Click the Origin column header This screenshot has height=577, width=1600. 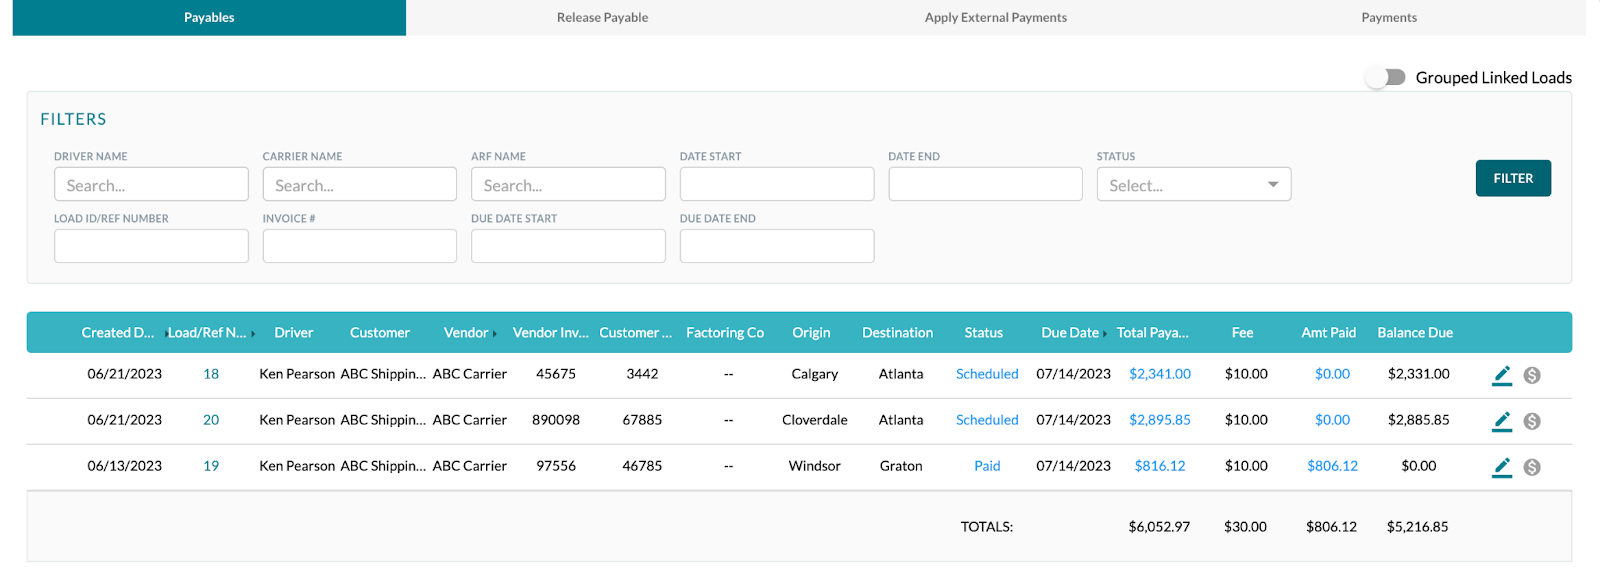811,333
